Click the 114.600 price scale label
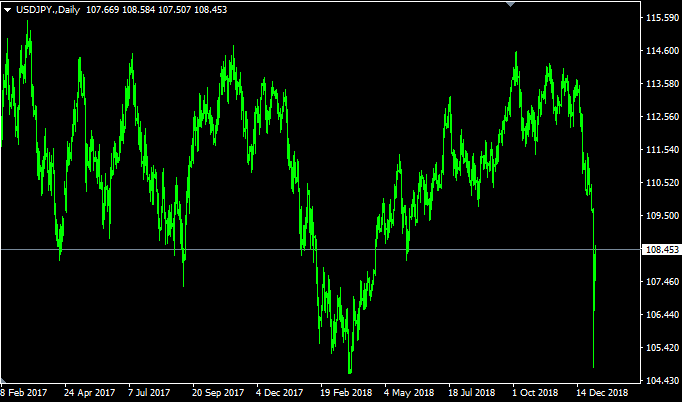The height and width of the screenshot is (402, 682). 663,51
